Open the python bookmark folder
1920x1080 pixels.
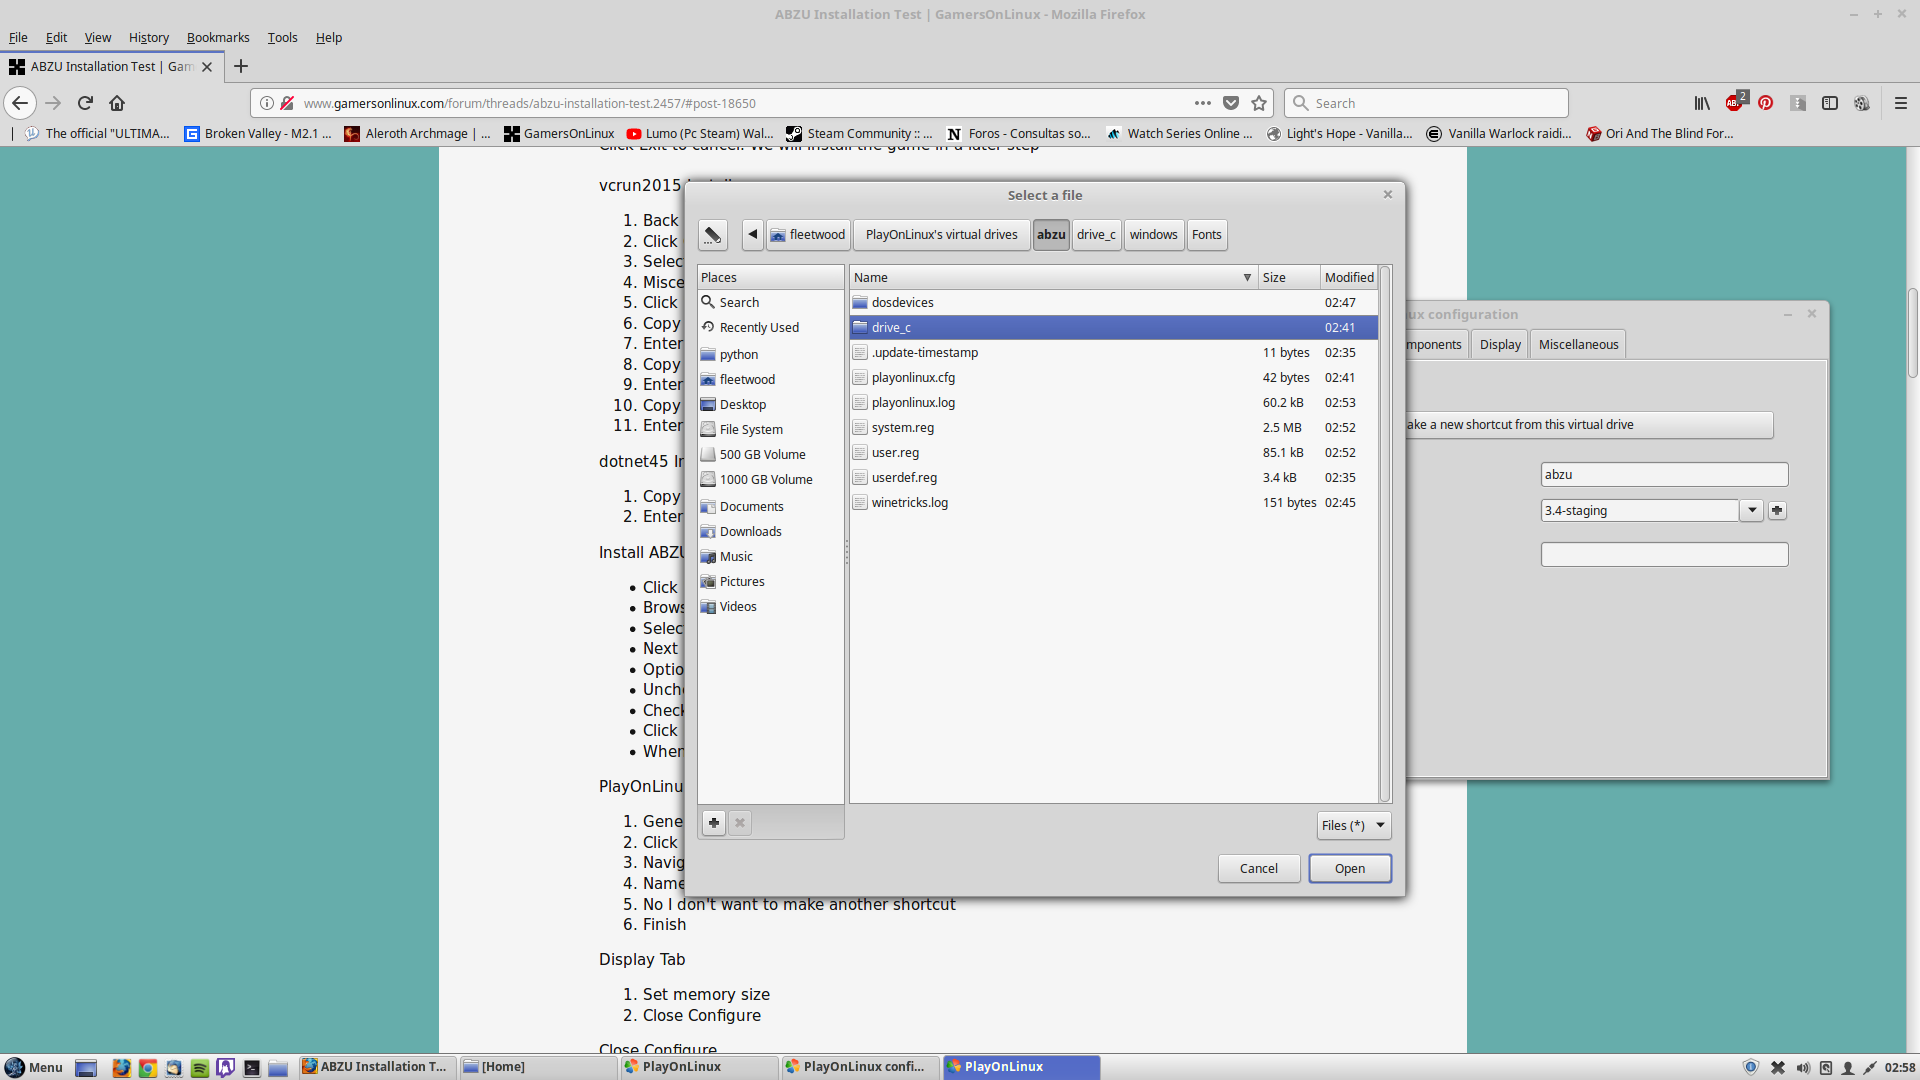770,354
